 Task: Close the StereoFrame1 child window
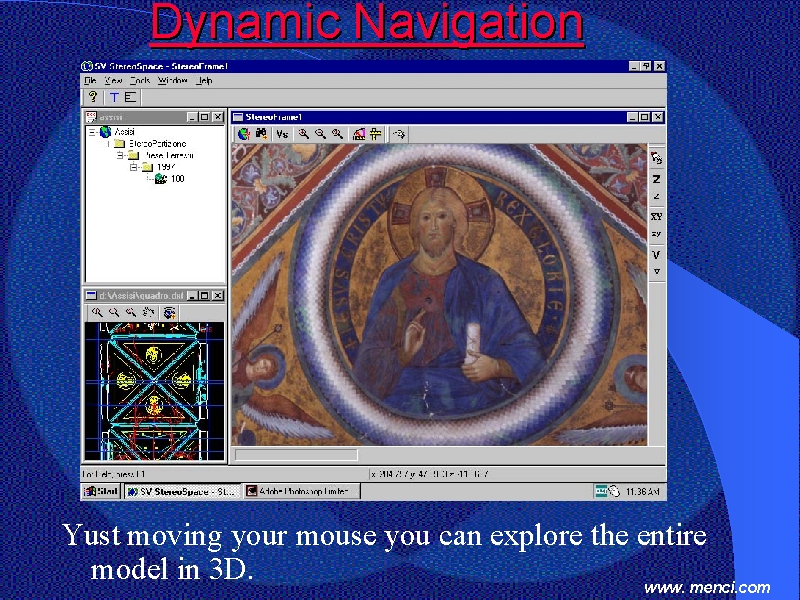tap(658, 117)
